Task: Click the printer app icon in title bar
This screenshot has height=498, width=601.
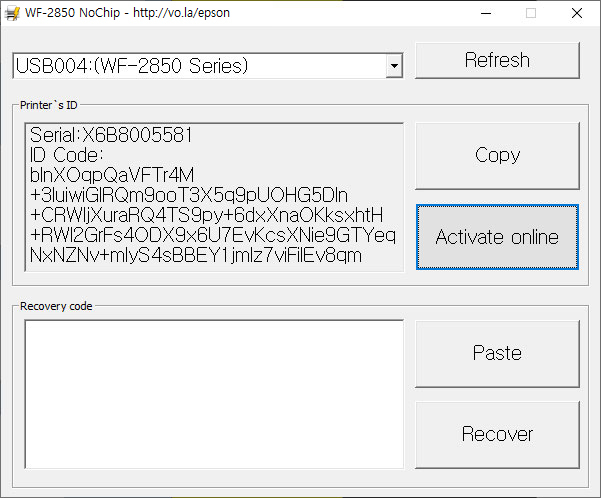Action: pyautogui.click(x=12, y=13)
